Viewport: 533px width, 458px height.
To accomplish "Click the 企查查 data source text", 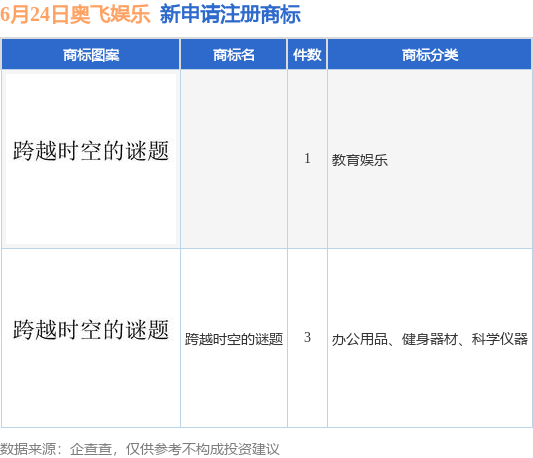I will [91, 449].
